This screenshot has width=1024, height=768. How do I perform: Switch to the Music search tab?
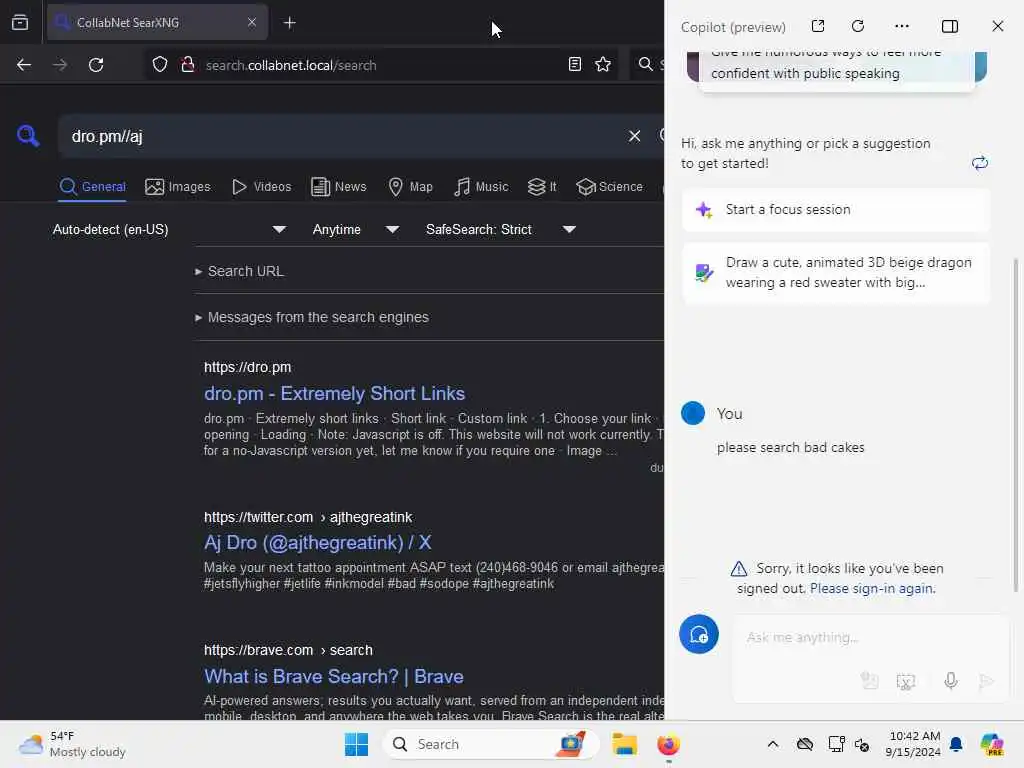pos(481,187)
